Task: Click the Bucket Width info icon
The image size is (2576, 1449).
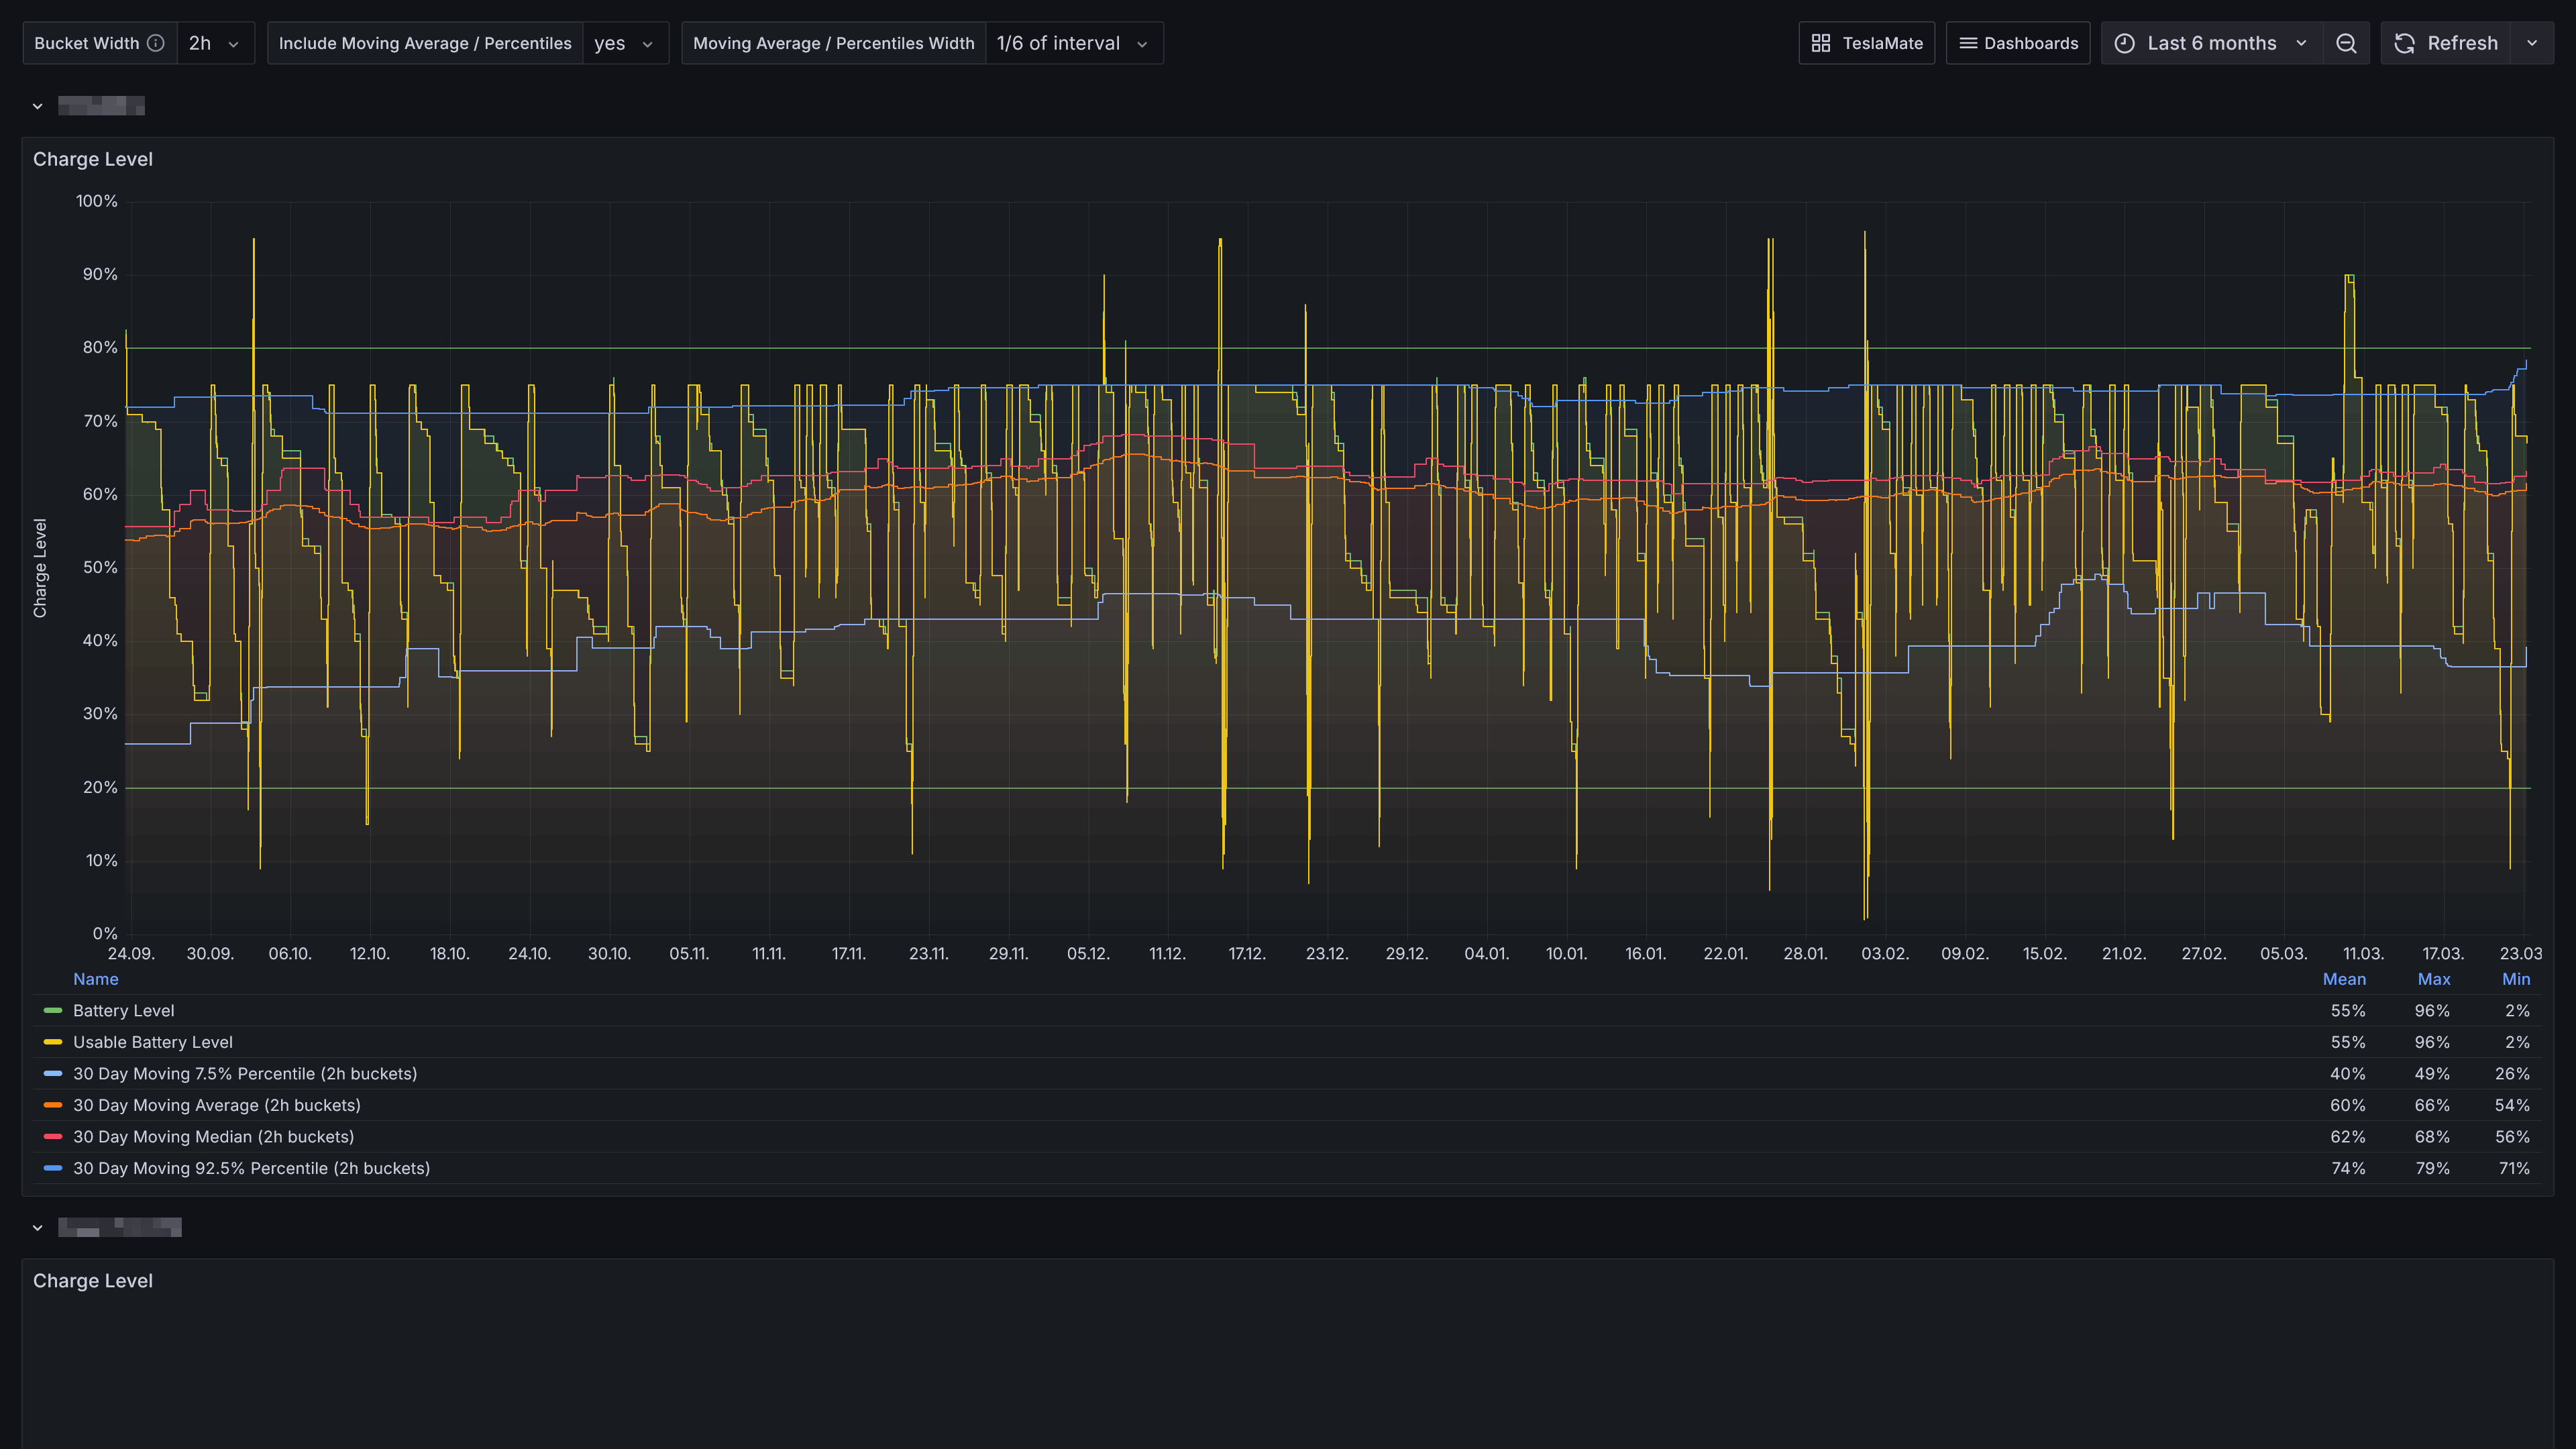Action: click(155, 43)
